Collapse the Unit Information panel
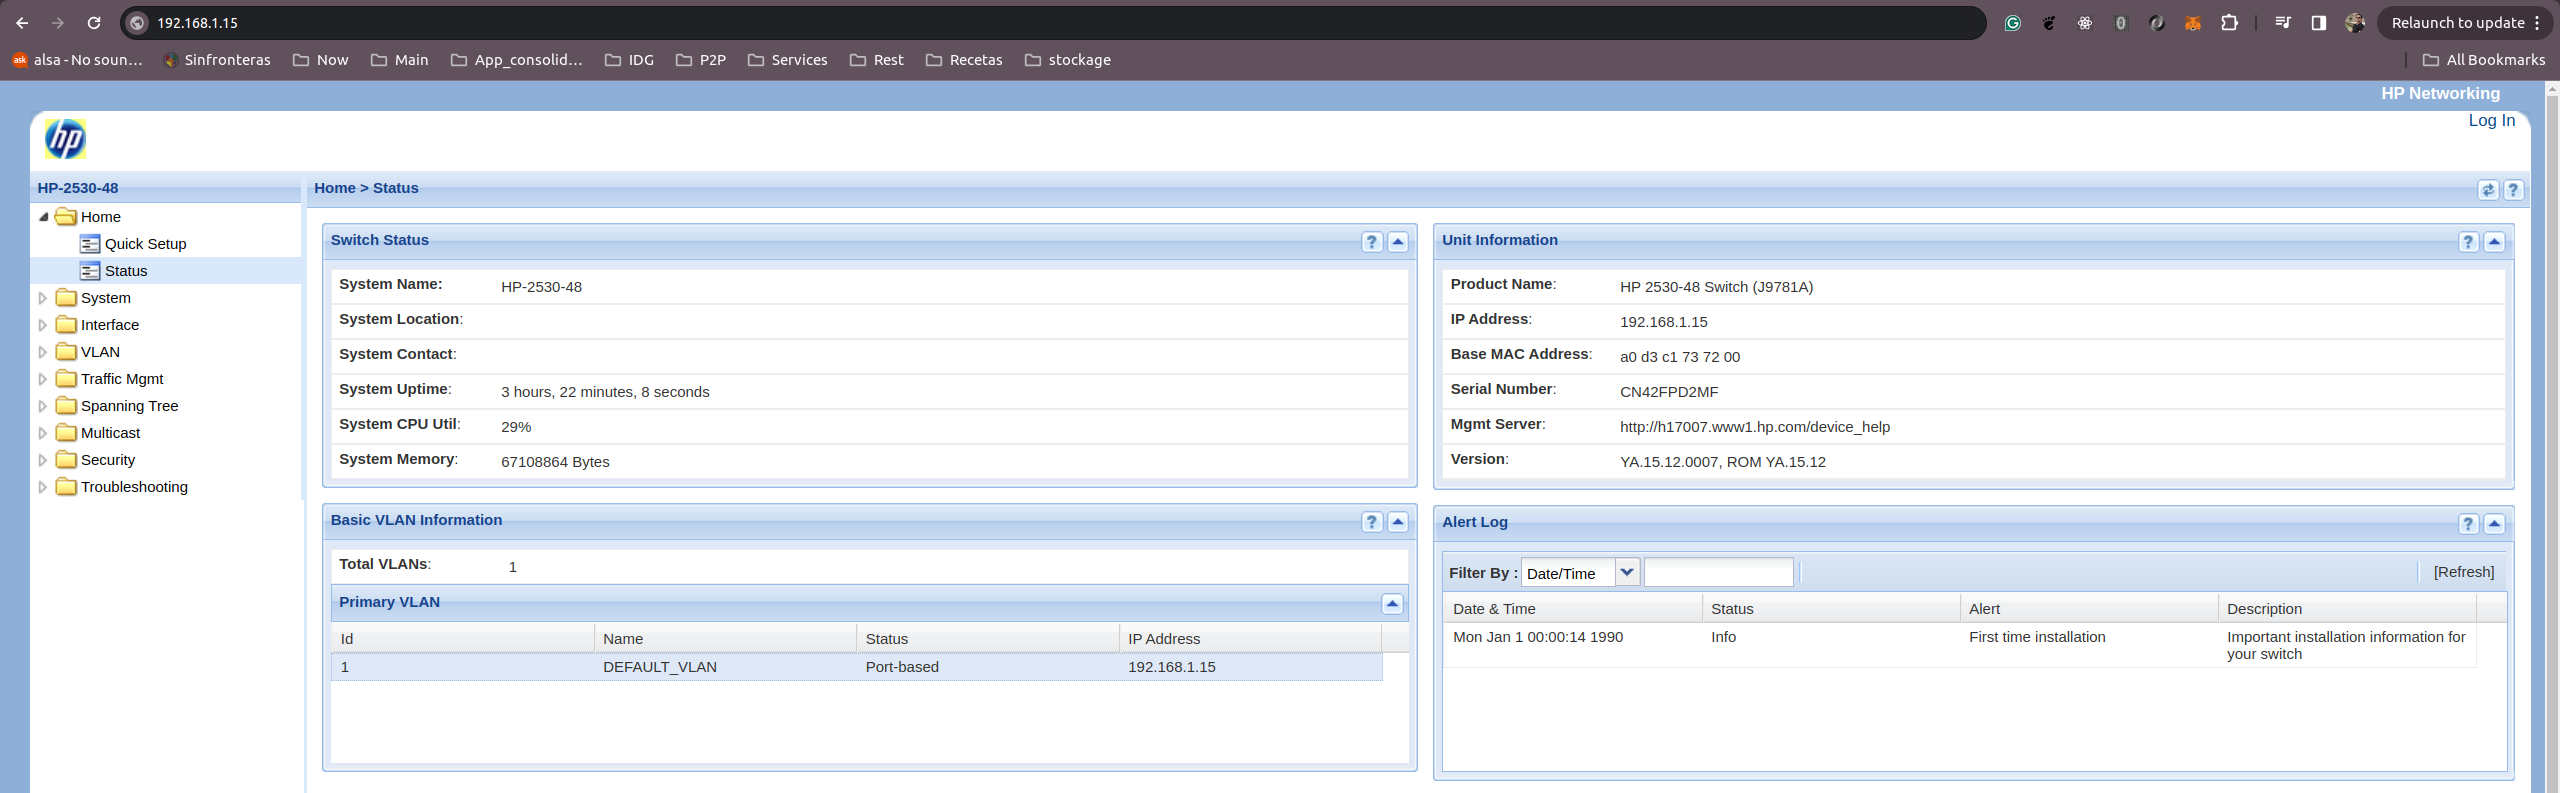Screen dimensions: 2560x793 (2494, 242)
